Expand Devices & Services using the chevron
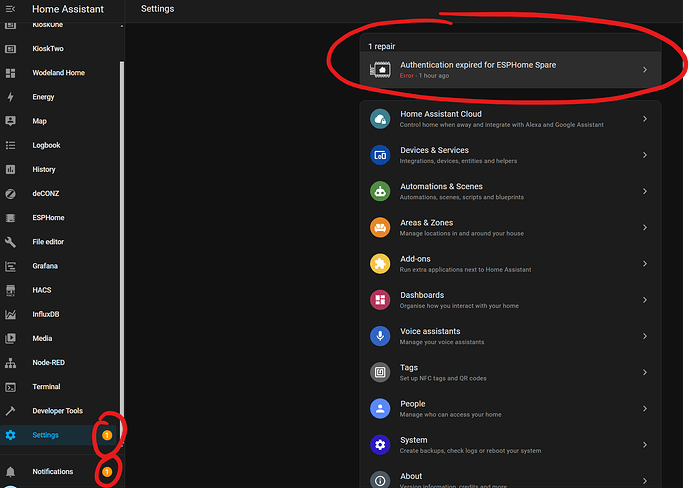The height and width of the screenshot is (488, 690). click(x=645, y=155)
